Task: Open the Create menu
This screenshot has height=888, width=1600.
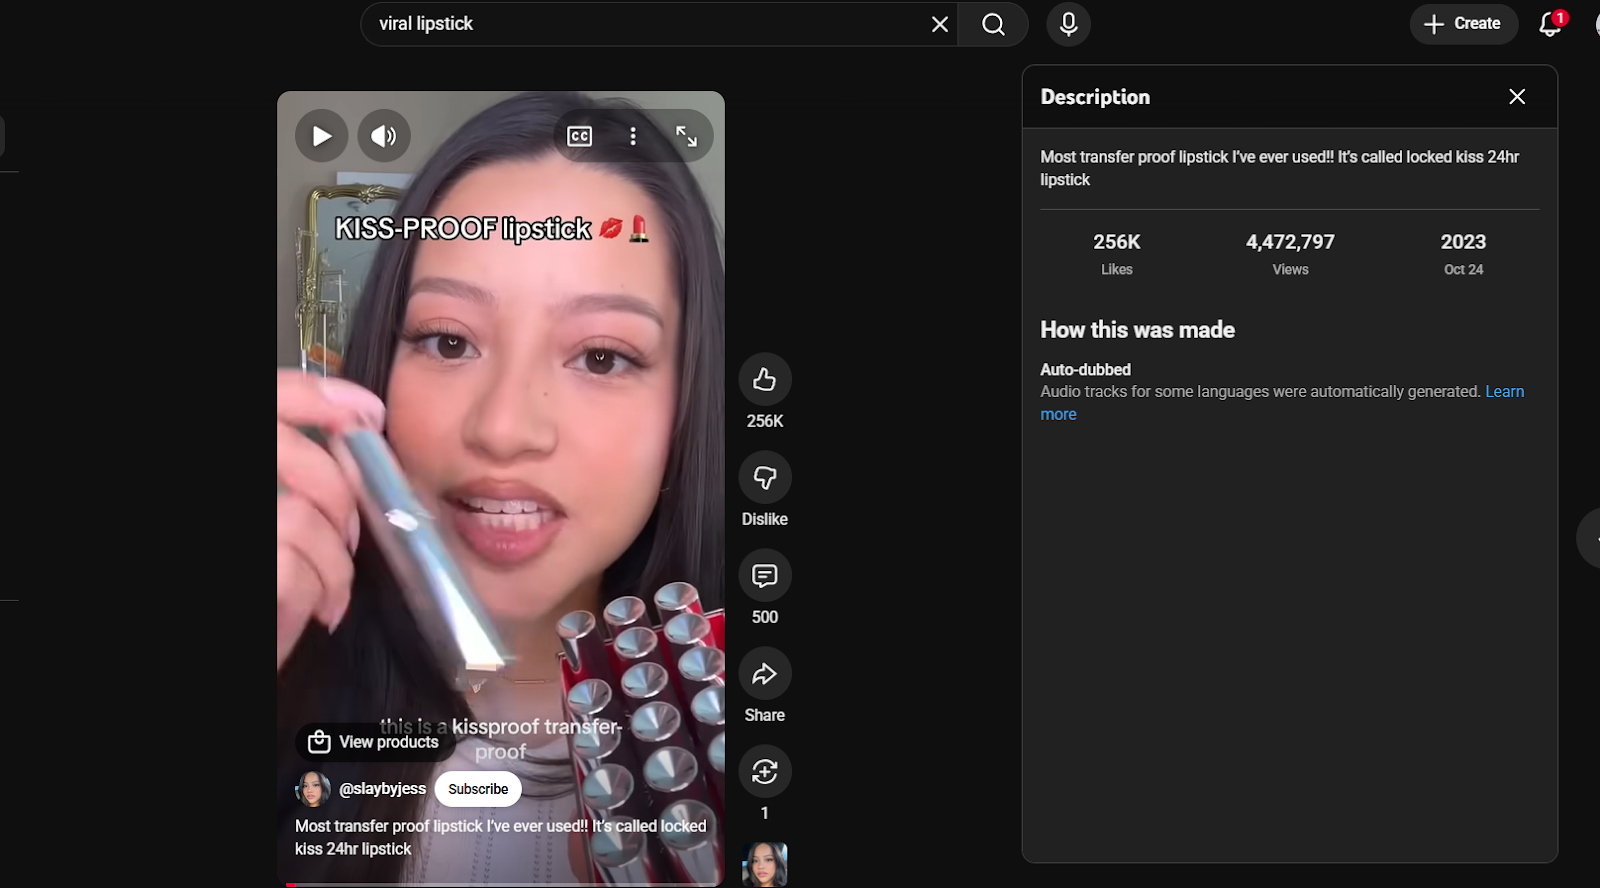Action: pos(1463,24)
